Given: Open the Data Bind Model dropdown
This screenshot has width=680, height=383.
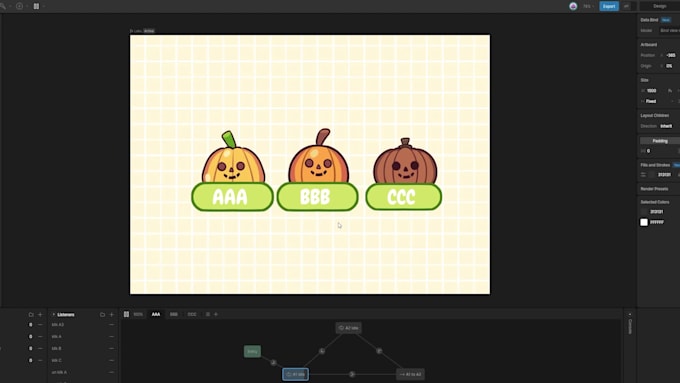Looking at the screenshot, I should [669, 31].
